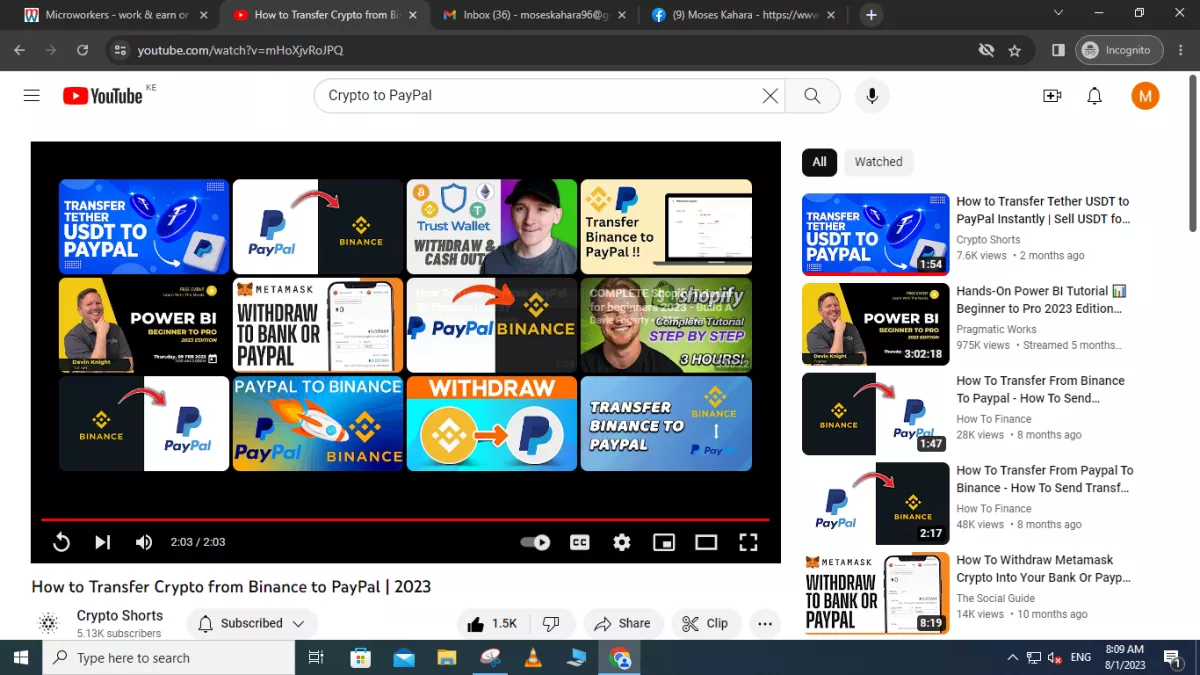Click the Windows taskbar search box

(x=169, y=657)
